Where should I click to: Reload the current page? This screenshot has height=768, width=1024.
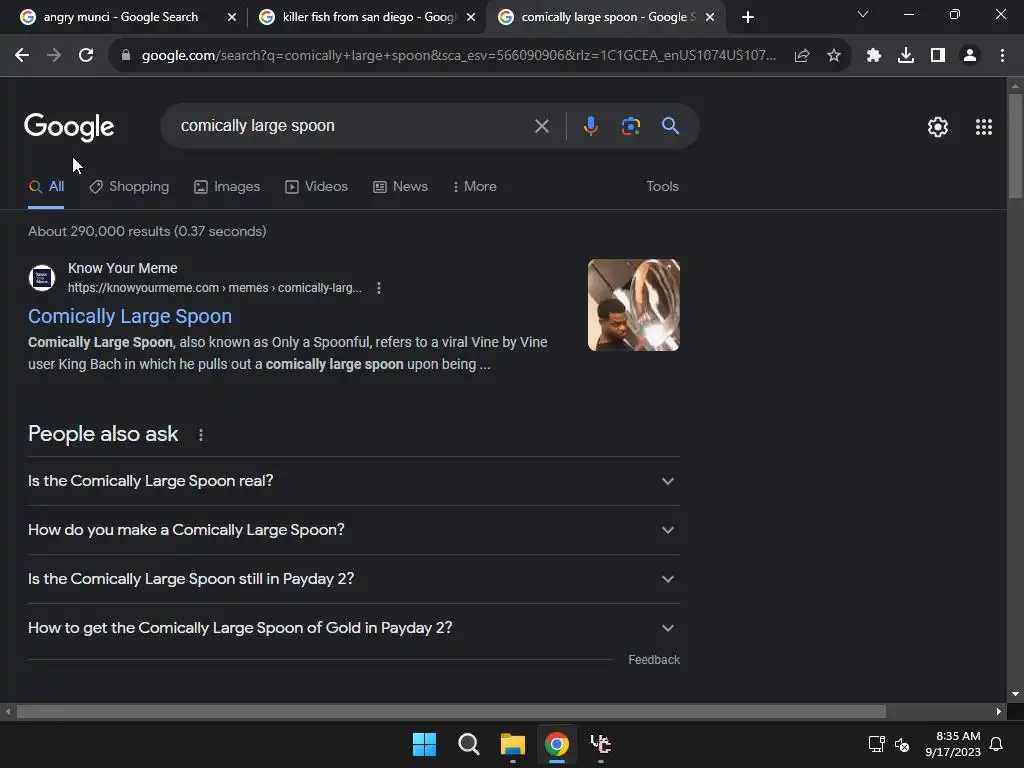[86, 56]
